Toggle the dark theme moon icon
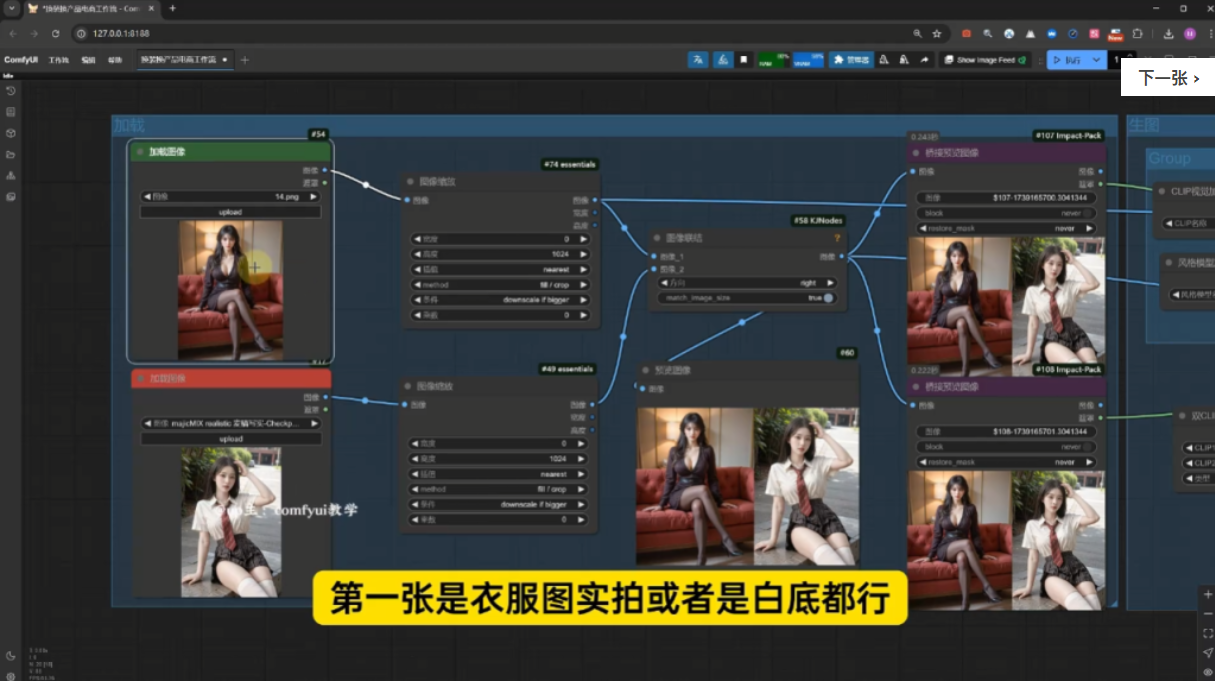This screenshot has height=681, width=1215. point(10,656)
